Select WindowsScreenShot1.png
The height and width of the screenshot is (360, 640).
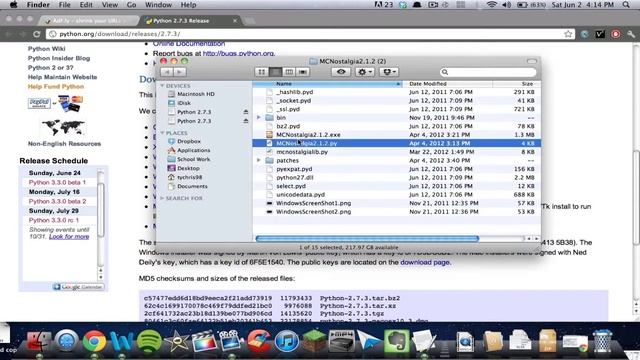313,203
